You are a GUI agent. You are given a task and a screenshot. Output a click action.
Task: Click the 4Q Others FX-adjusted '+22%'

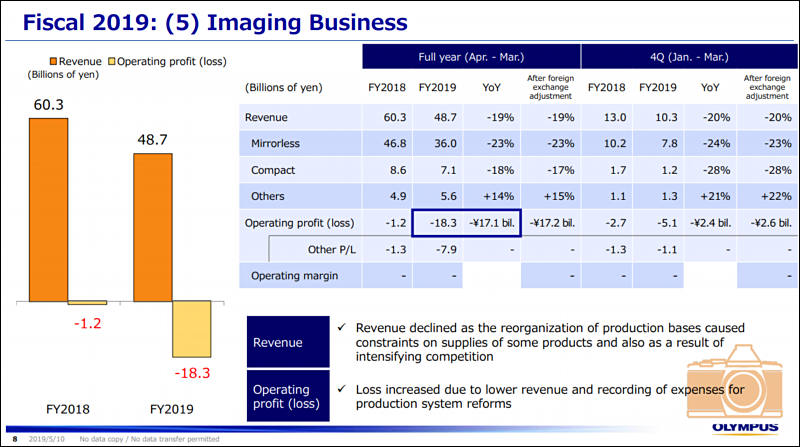777,196
